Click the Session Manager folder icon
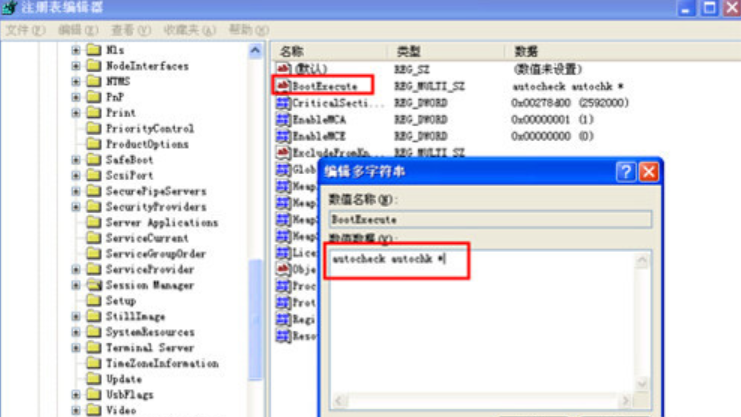Image resolution: width=741 pixels, height=417 pixels. [x=94, y=285]
